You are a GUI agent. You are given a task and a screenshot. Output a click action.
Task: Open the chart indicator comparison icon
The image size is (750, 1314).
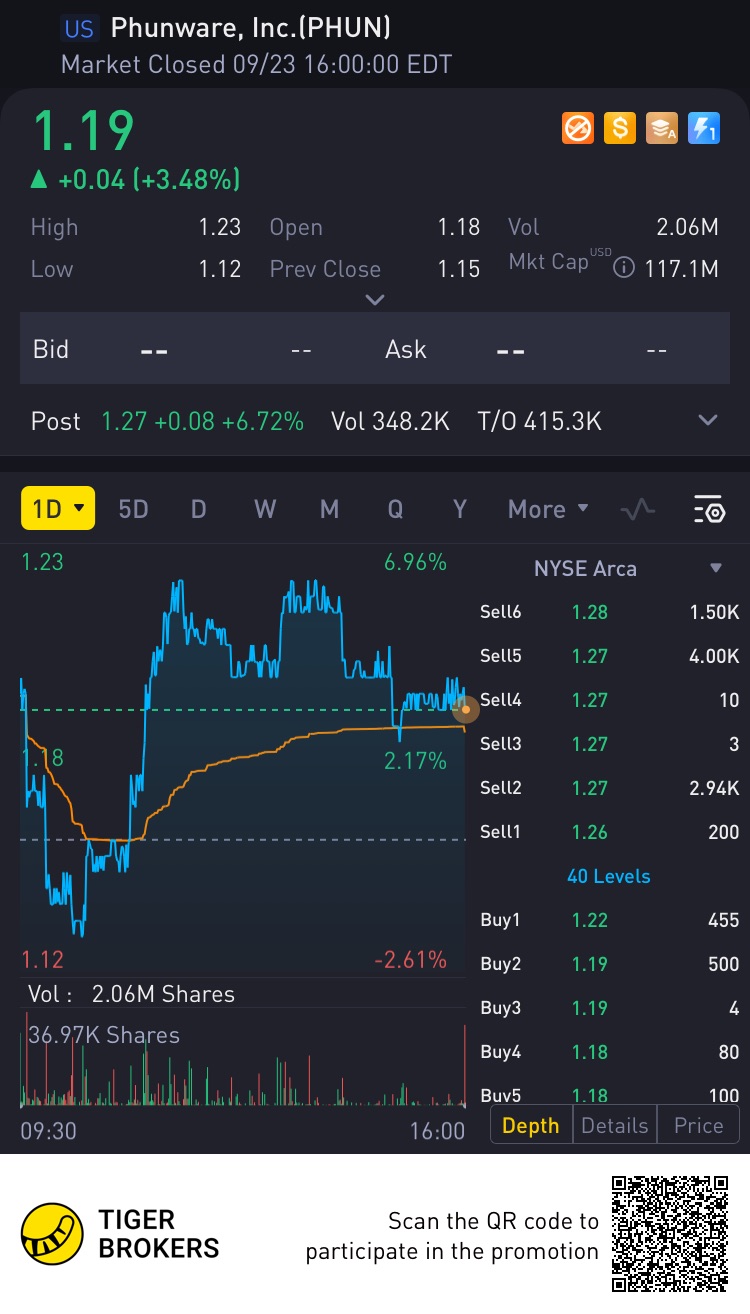tap(637, 509)
